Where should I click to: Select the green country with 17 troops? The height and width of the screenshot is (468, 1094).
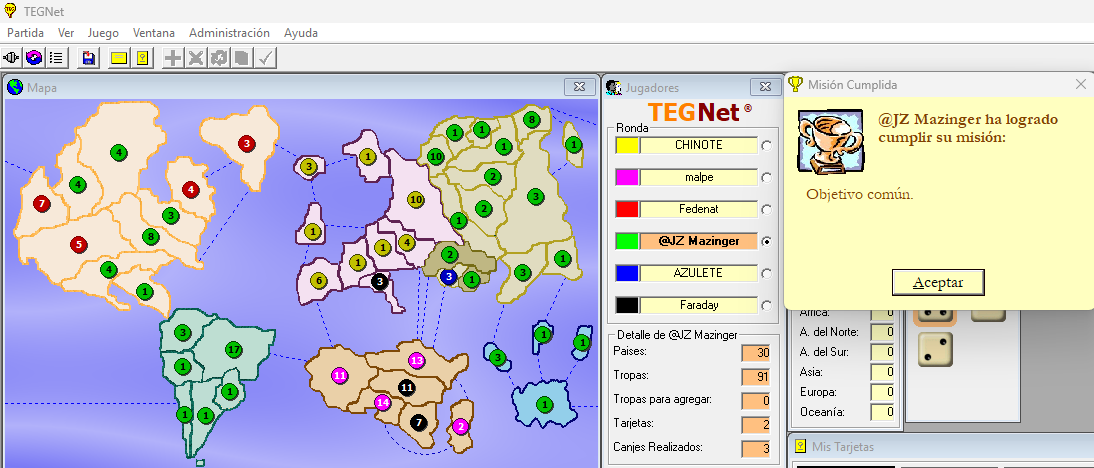point(234,349)
